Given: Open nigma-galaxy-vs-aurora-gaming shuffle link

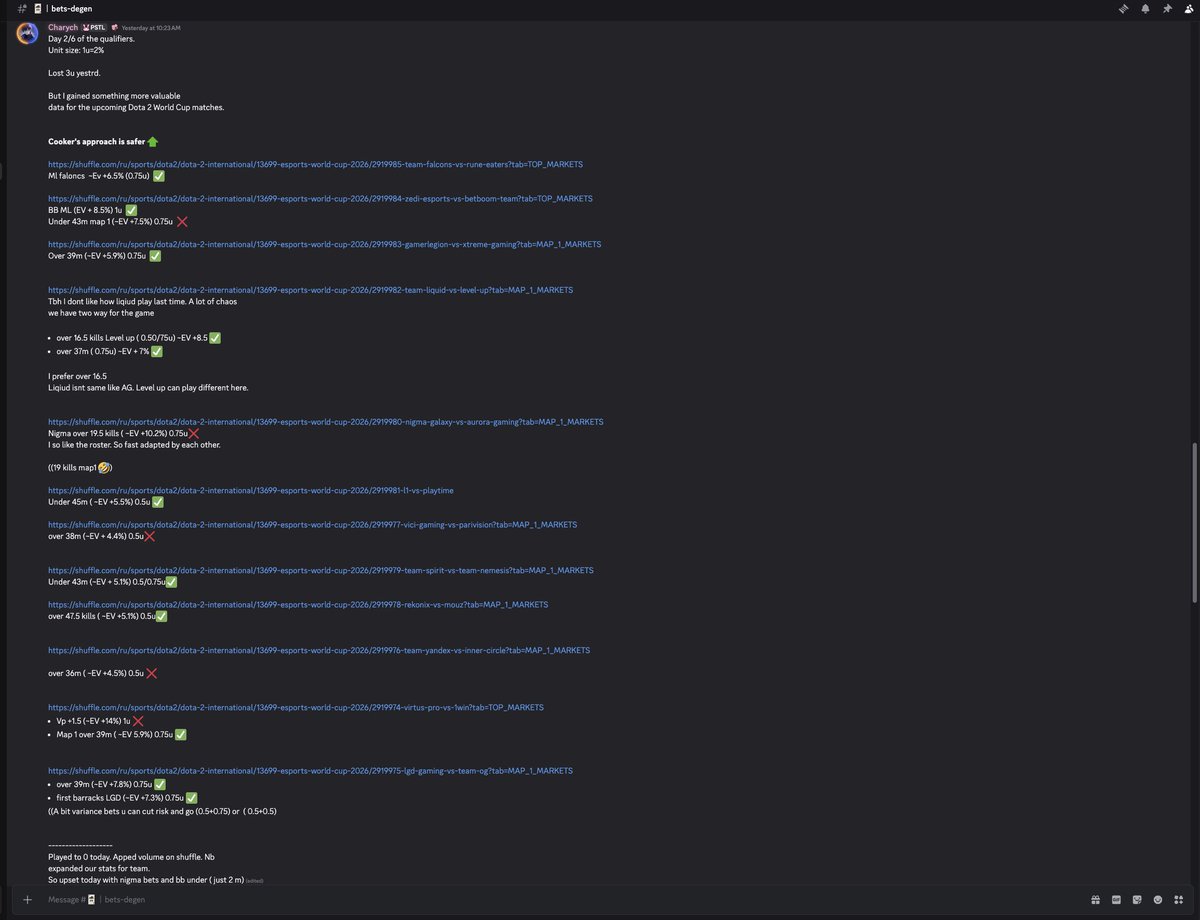Looking at the screenshot, I should pos(325,422).
